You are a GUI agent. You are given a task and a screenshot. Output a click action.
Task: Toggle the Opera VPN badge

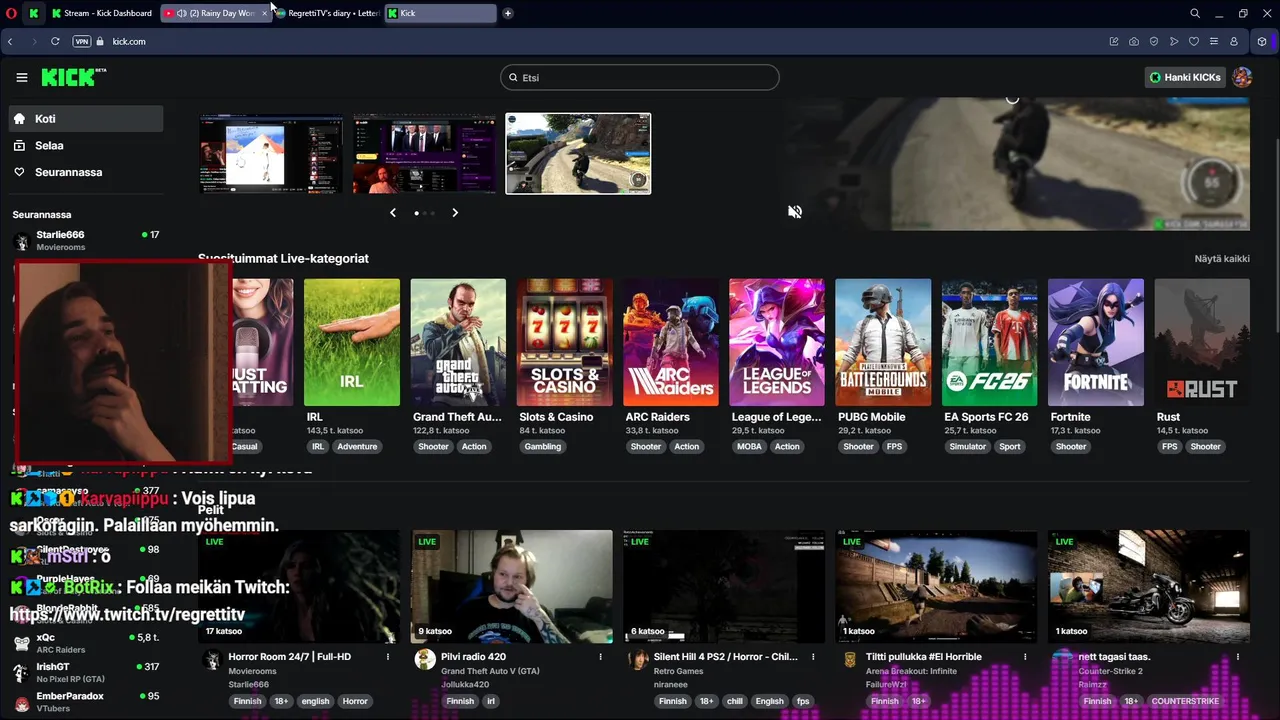(82, 41)
